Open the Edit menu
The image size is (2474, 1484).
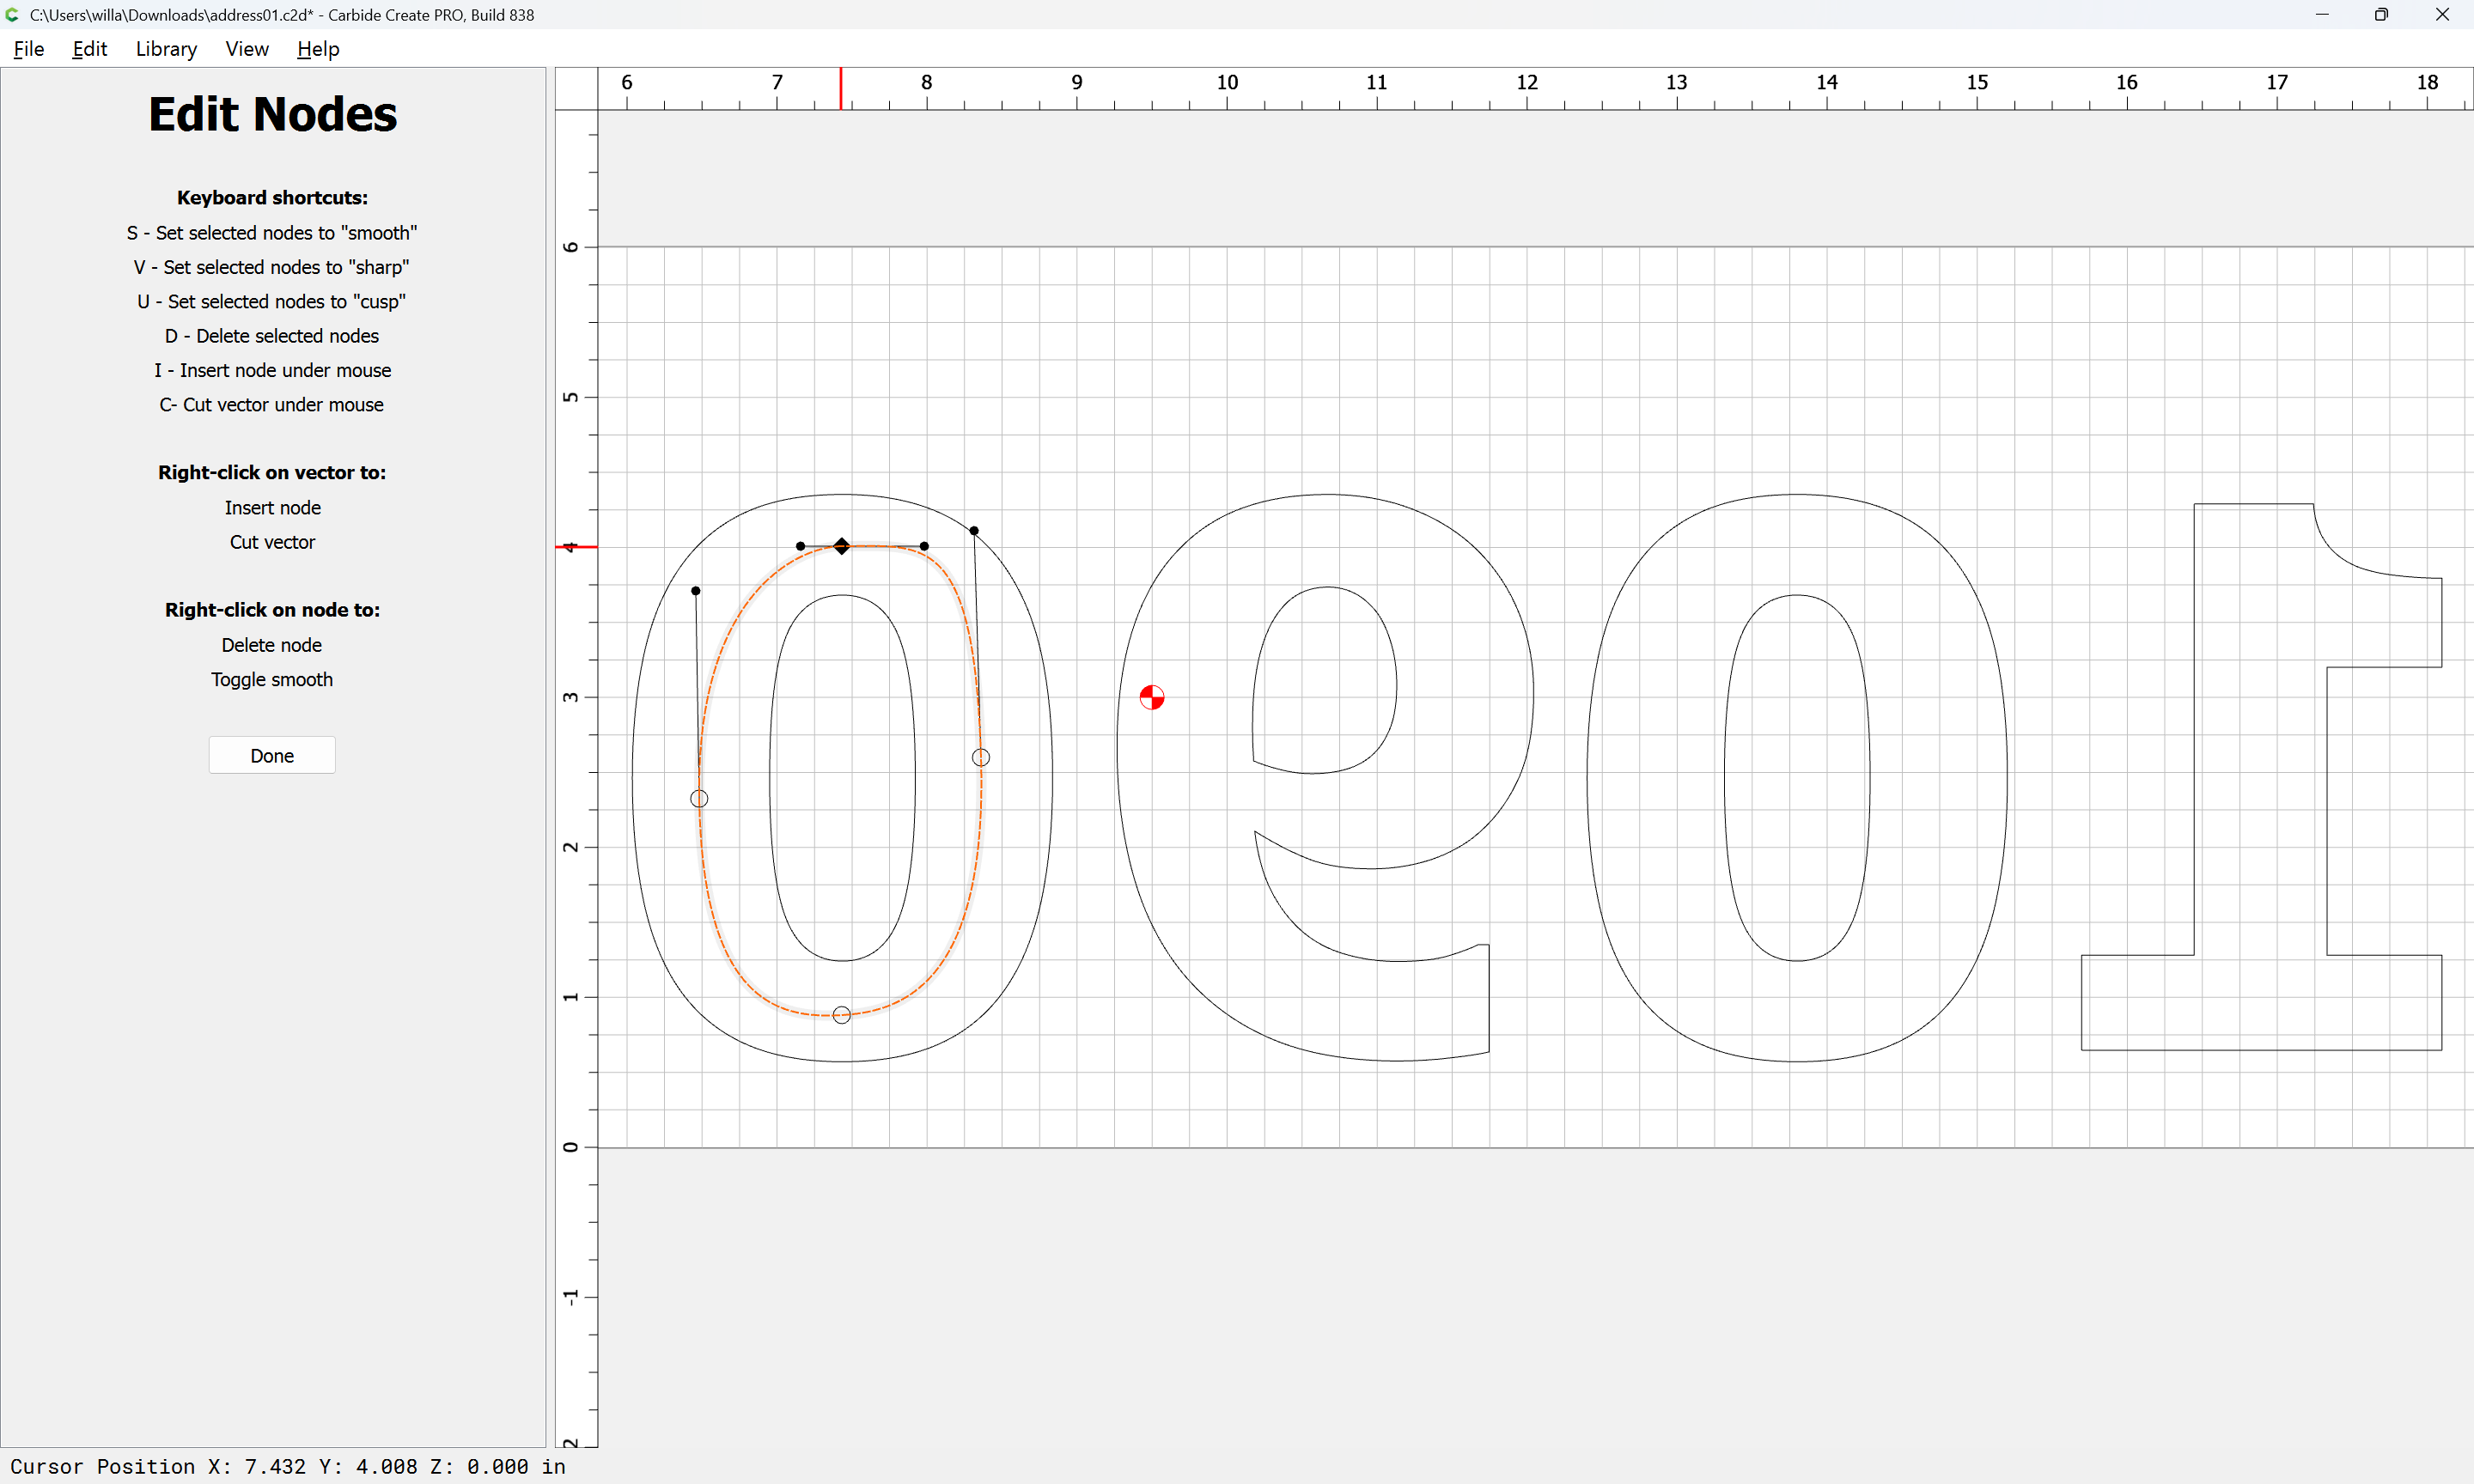[x=89, y=49]
